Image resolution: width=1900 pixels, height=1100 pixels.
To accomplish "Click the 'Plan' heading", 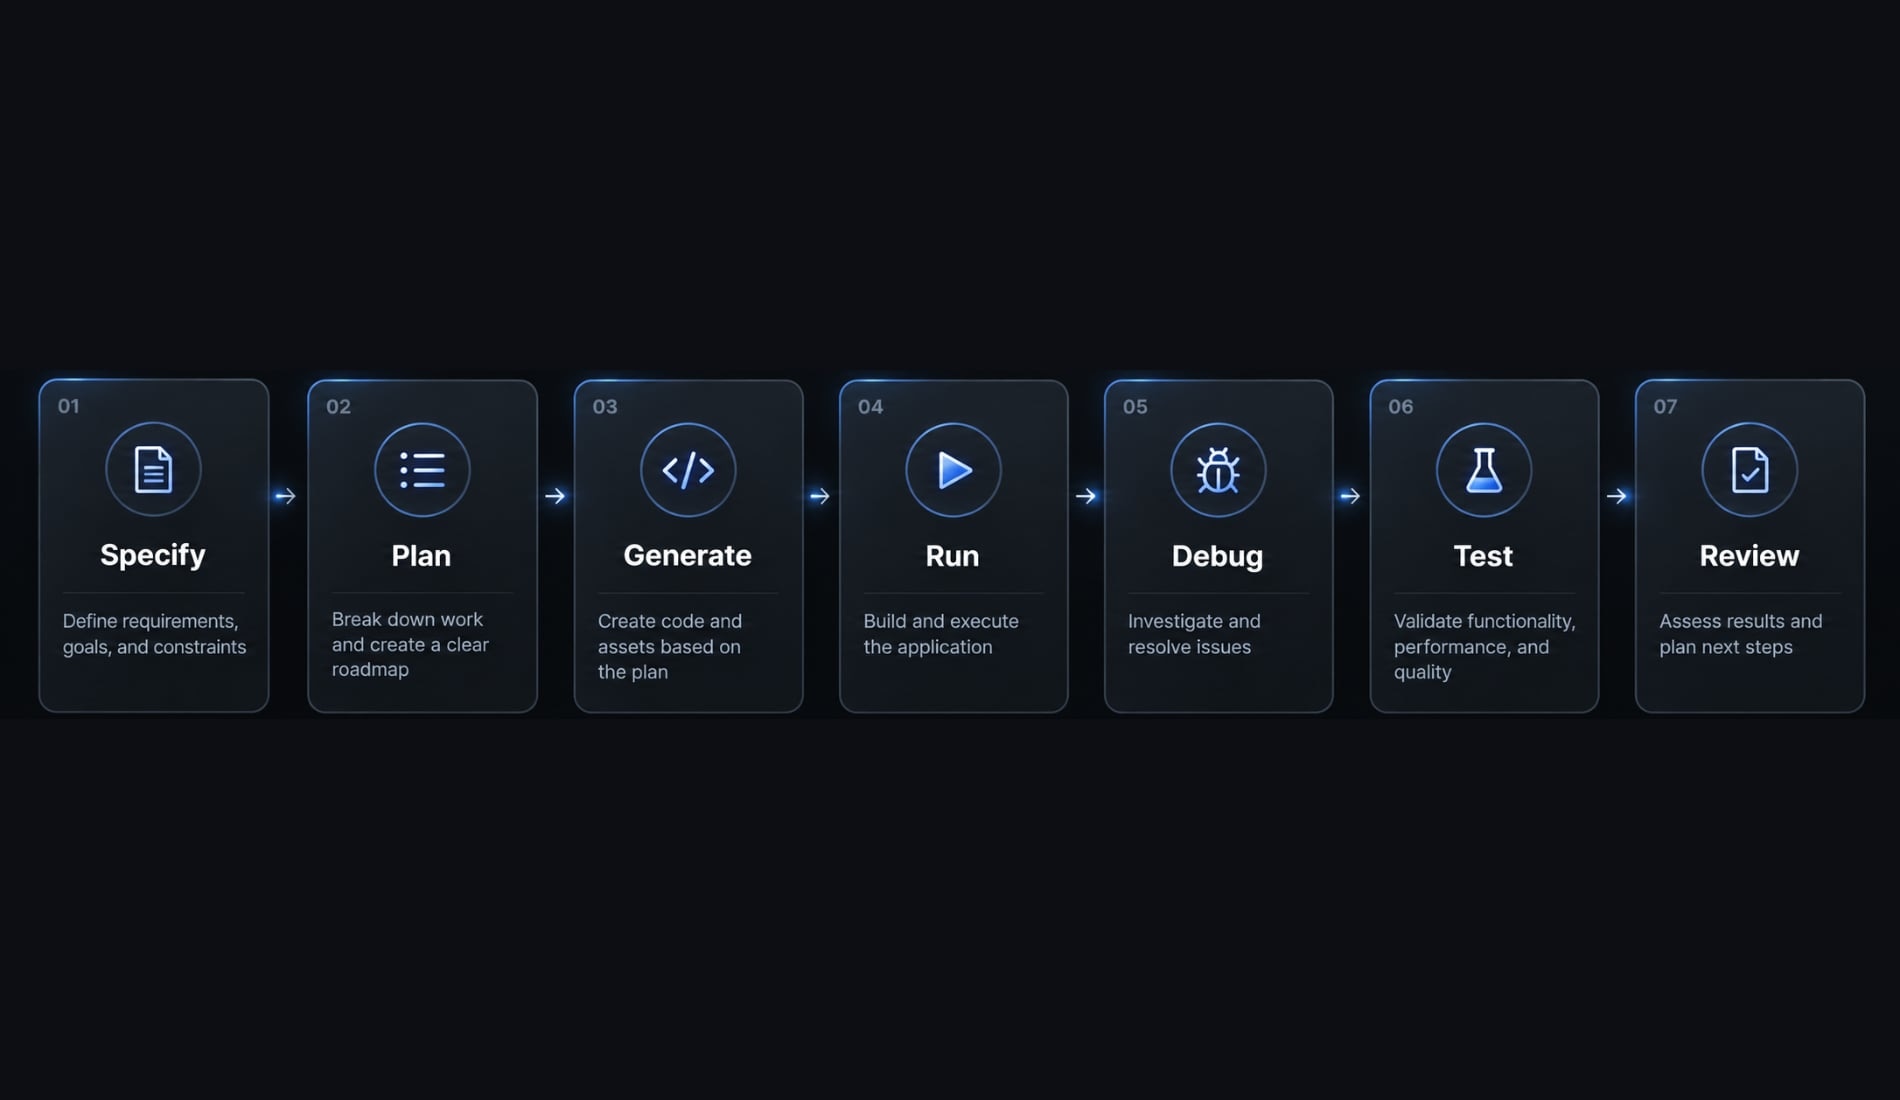I will (x=421, y=556).
